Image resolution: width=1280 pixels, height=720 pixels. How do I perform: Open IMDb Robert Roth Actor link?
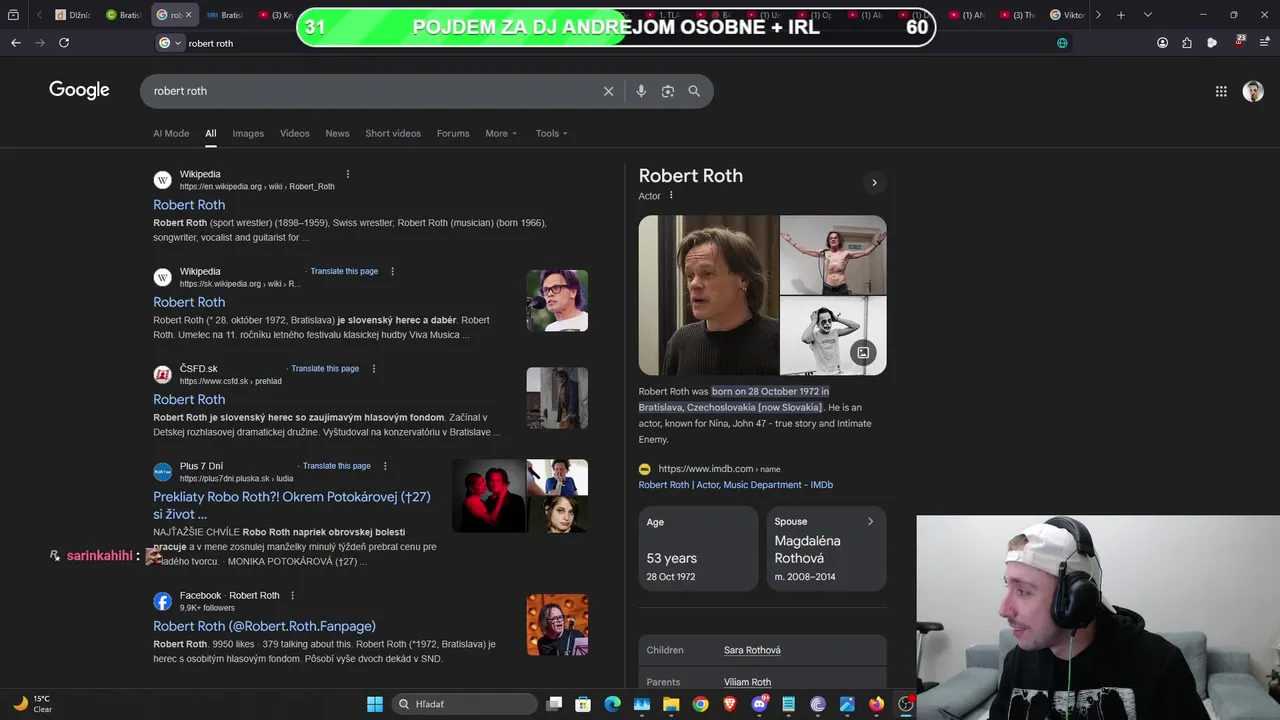click(736, 485)
